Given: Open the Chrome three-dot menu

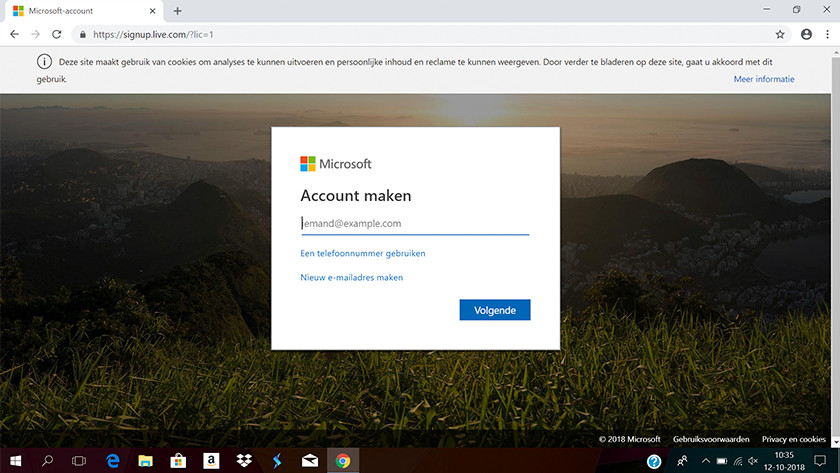Looking at the screenshot, I should click(828, 34).
